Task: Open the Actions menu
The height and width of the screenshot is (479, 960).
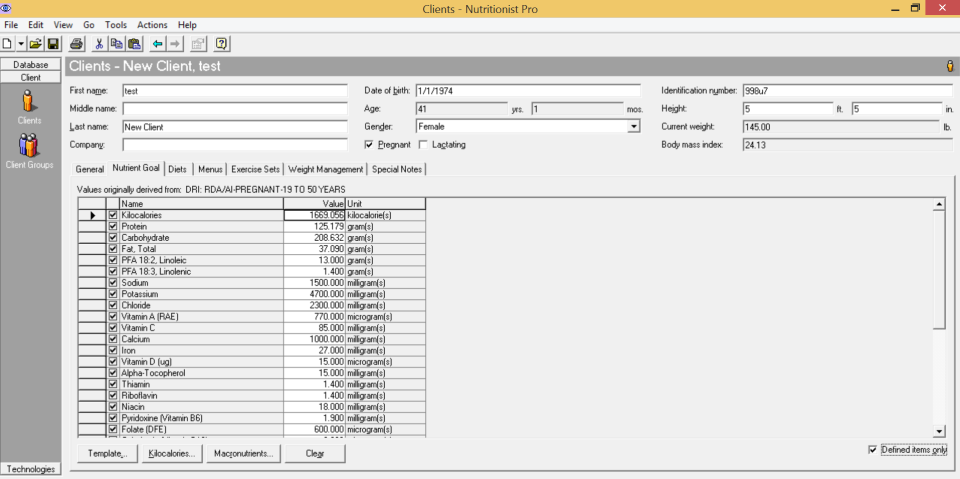Action: [152, 25]
